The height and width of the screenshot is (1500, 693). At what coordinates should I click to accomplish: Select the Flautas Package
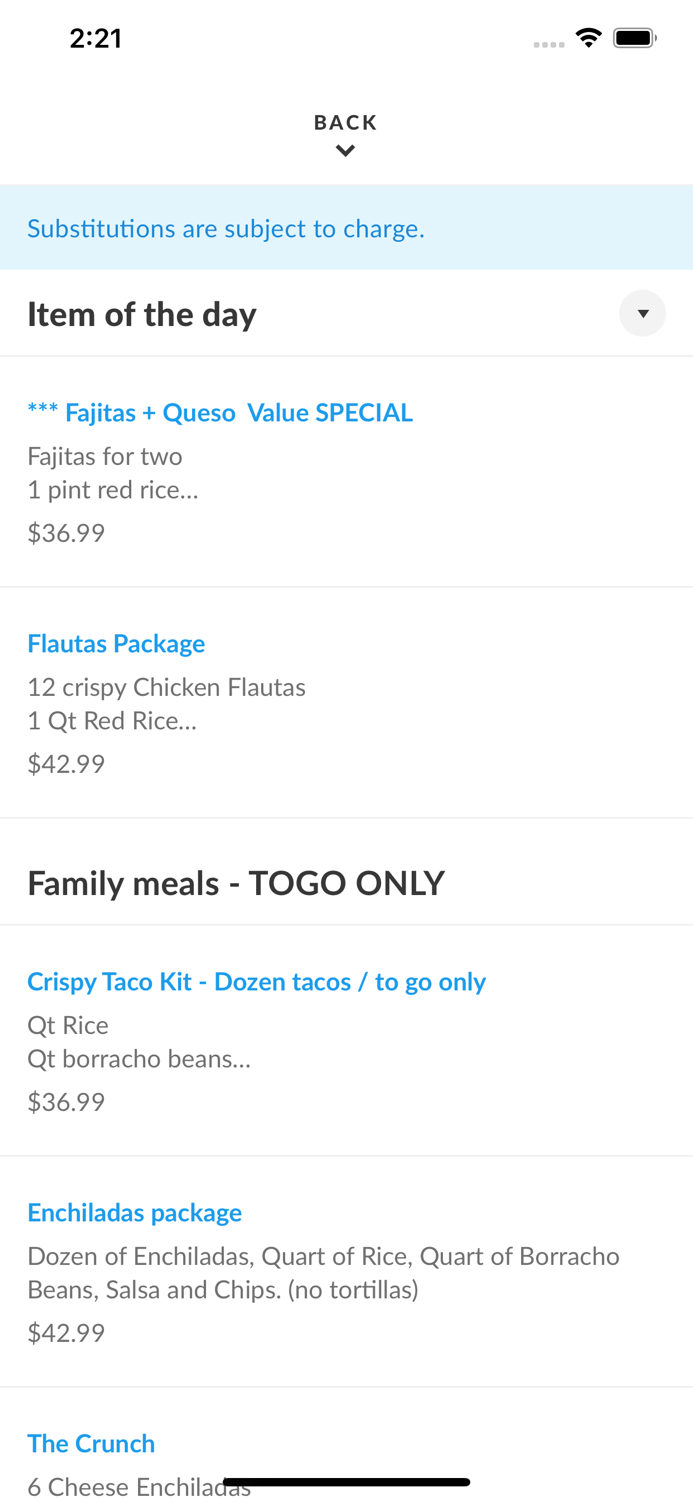(x=116, y=643)
